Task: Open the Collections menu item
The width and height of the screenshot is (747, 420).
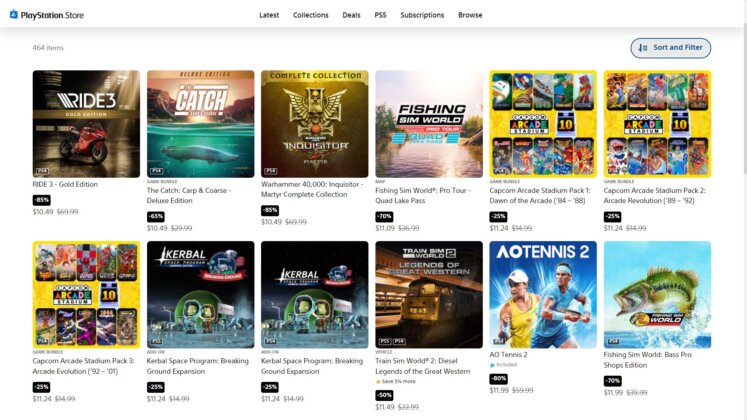Action: pyautogui.click(x=310, y=15)
